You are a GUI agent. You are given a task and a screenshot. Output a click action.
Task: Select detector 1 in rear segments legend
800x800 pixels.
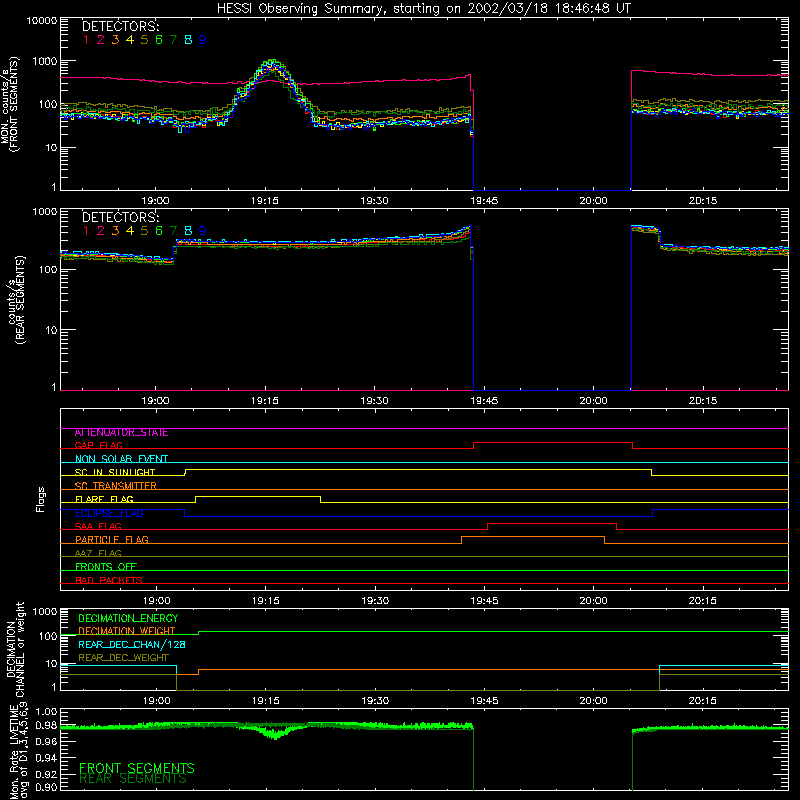[x=86, y=231]
